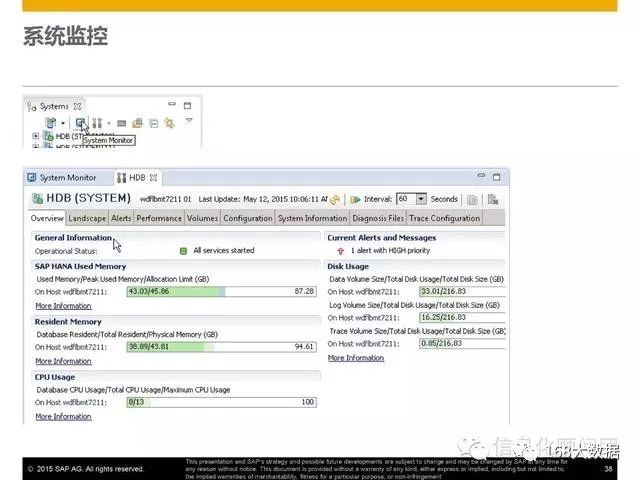Open the dropdown beside the Administration tools icon
This screenshot has height=480, width=640.
(x=109, y=123)
